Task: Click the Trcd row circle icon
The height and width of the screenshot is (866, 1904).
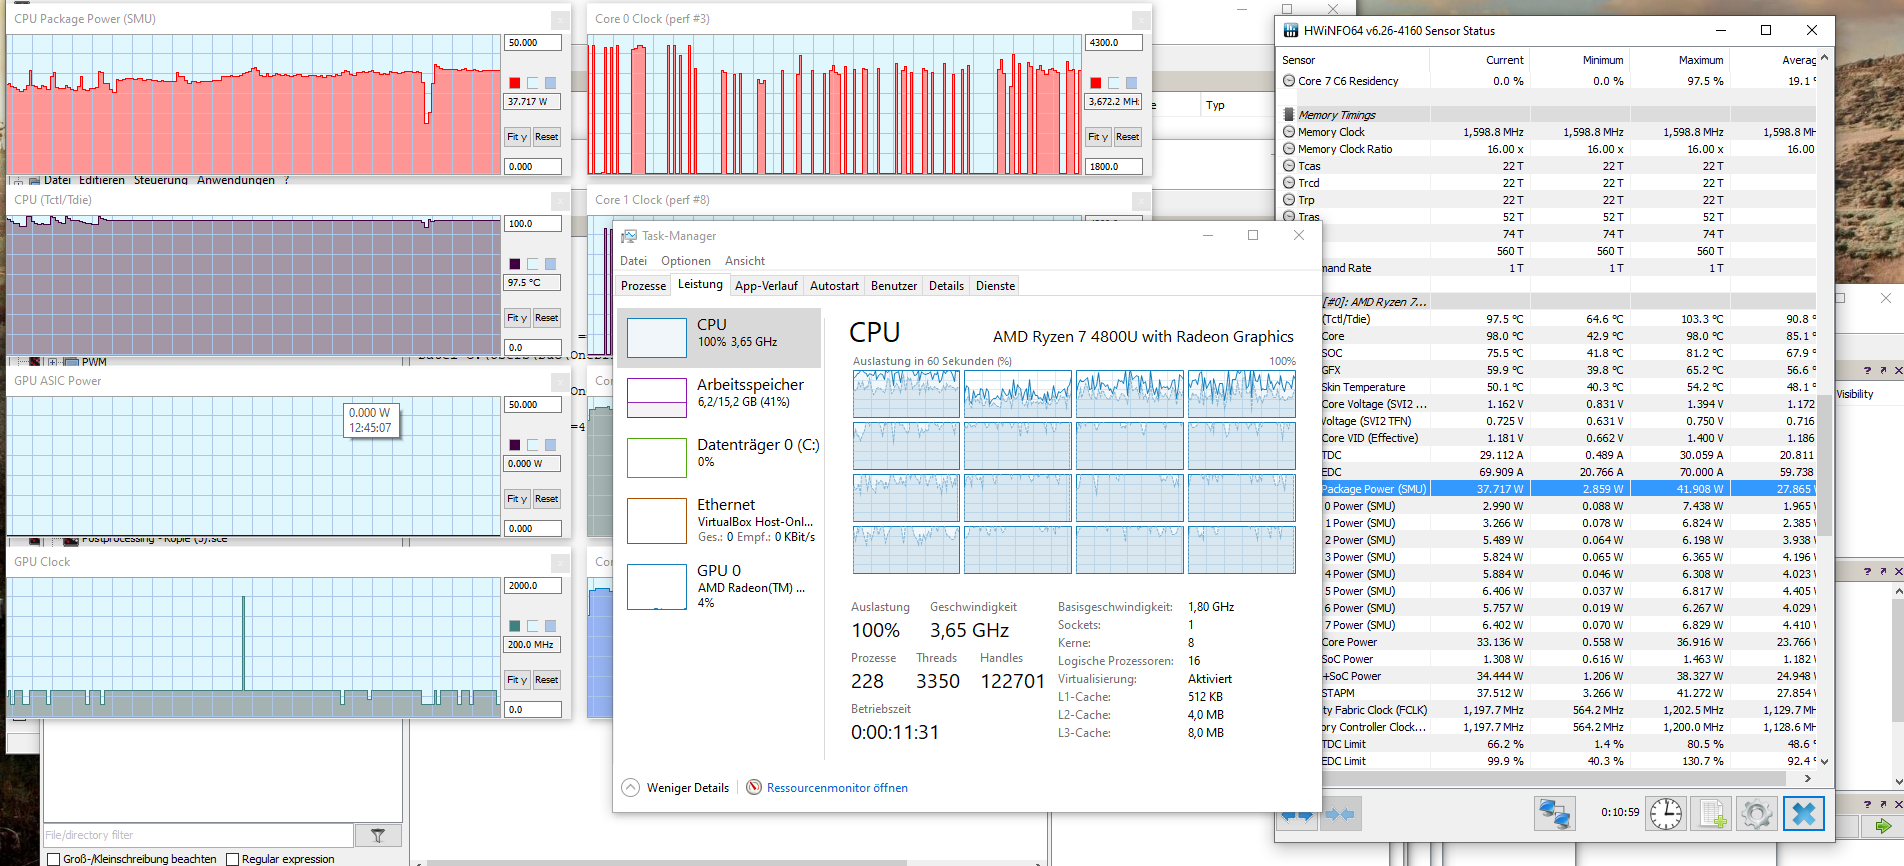Action: [x=1289, y=183]
